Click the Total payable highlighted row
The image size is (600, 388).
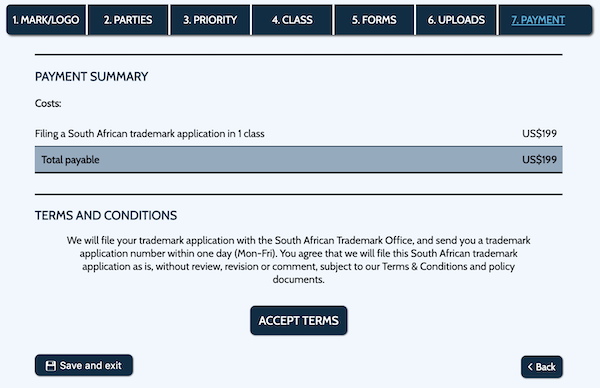coord(298,160)
